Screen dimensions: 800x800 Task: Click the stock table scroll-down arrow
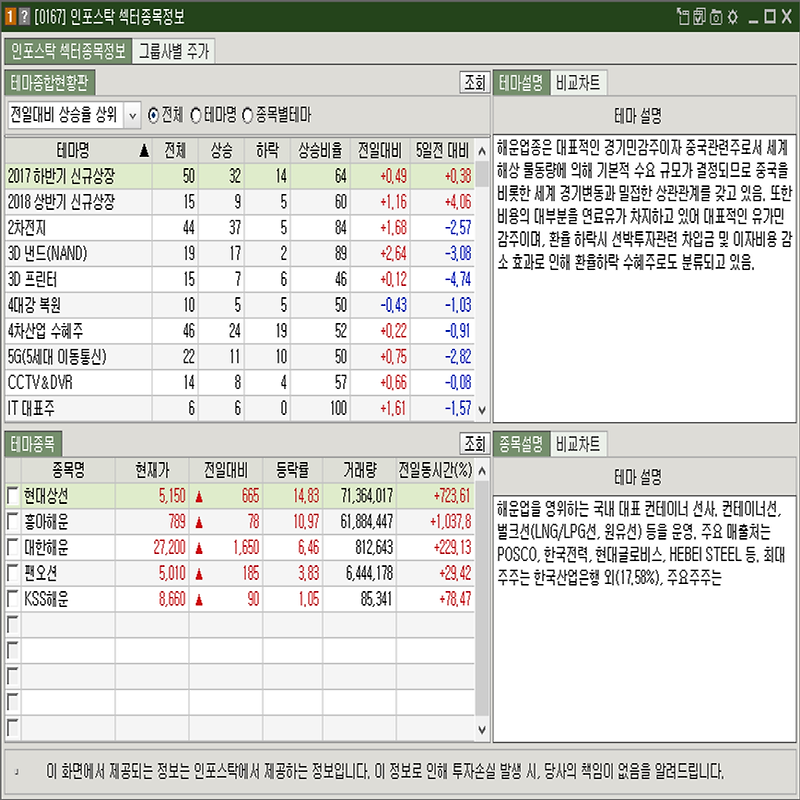pyautogui.click(x=482, y=730)
